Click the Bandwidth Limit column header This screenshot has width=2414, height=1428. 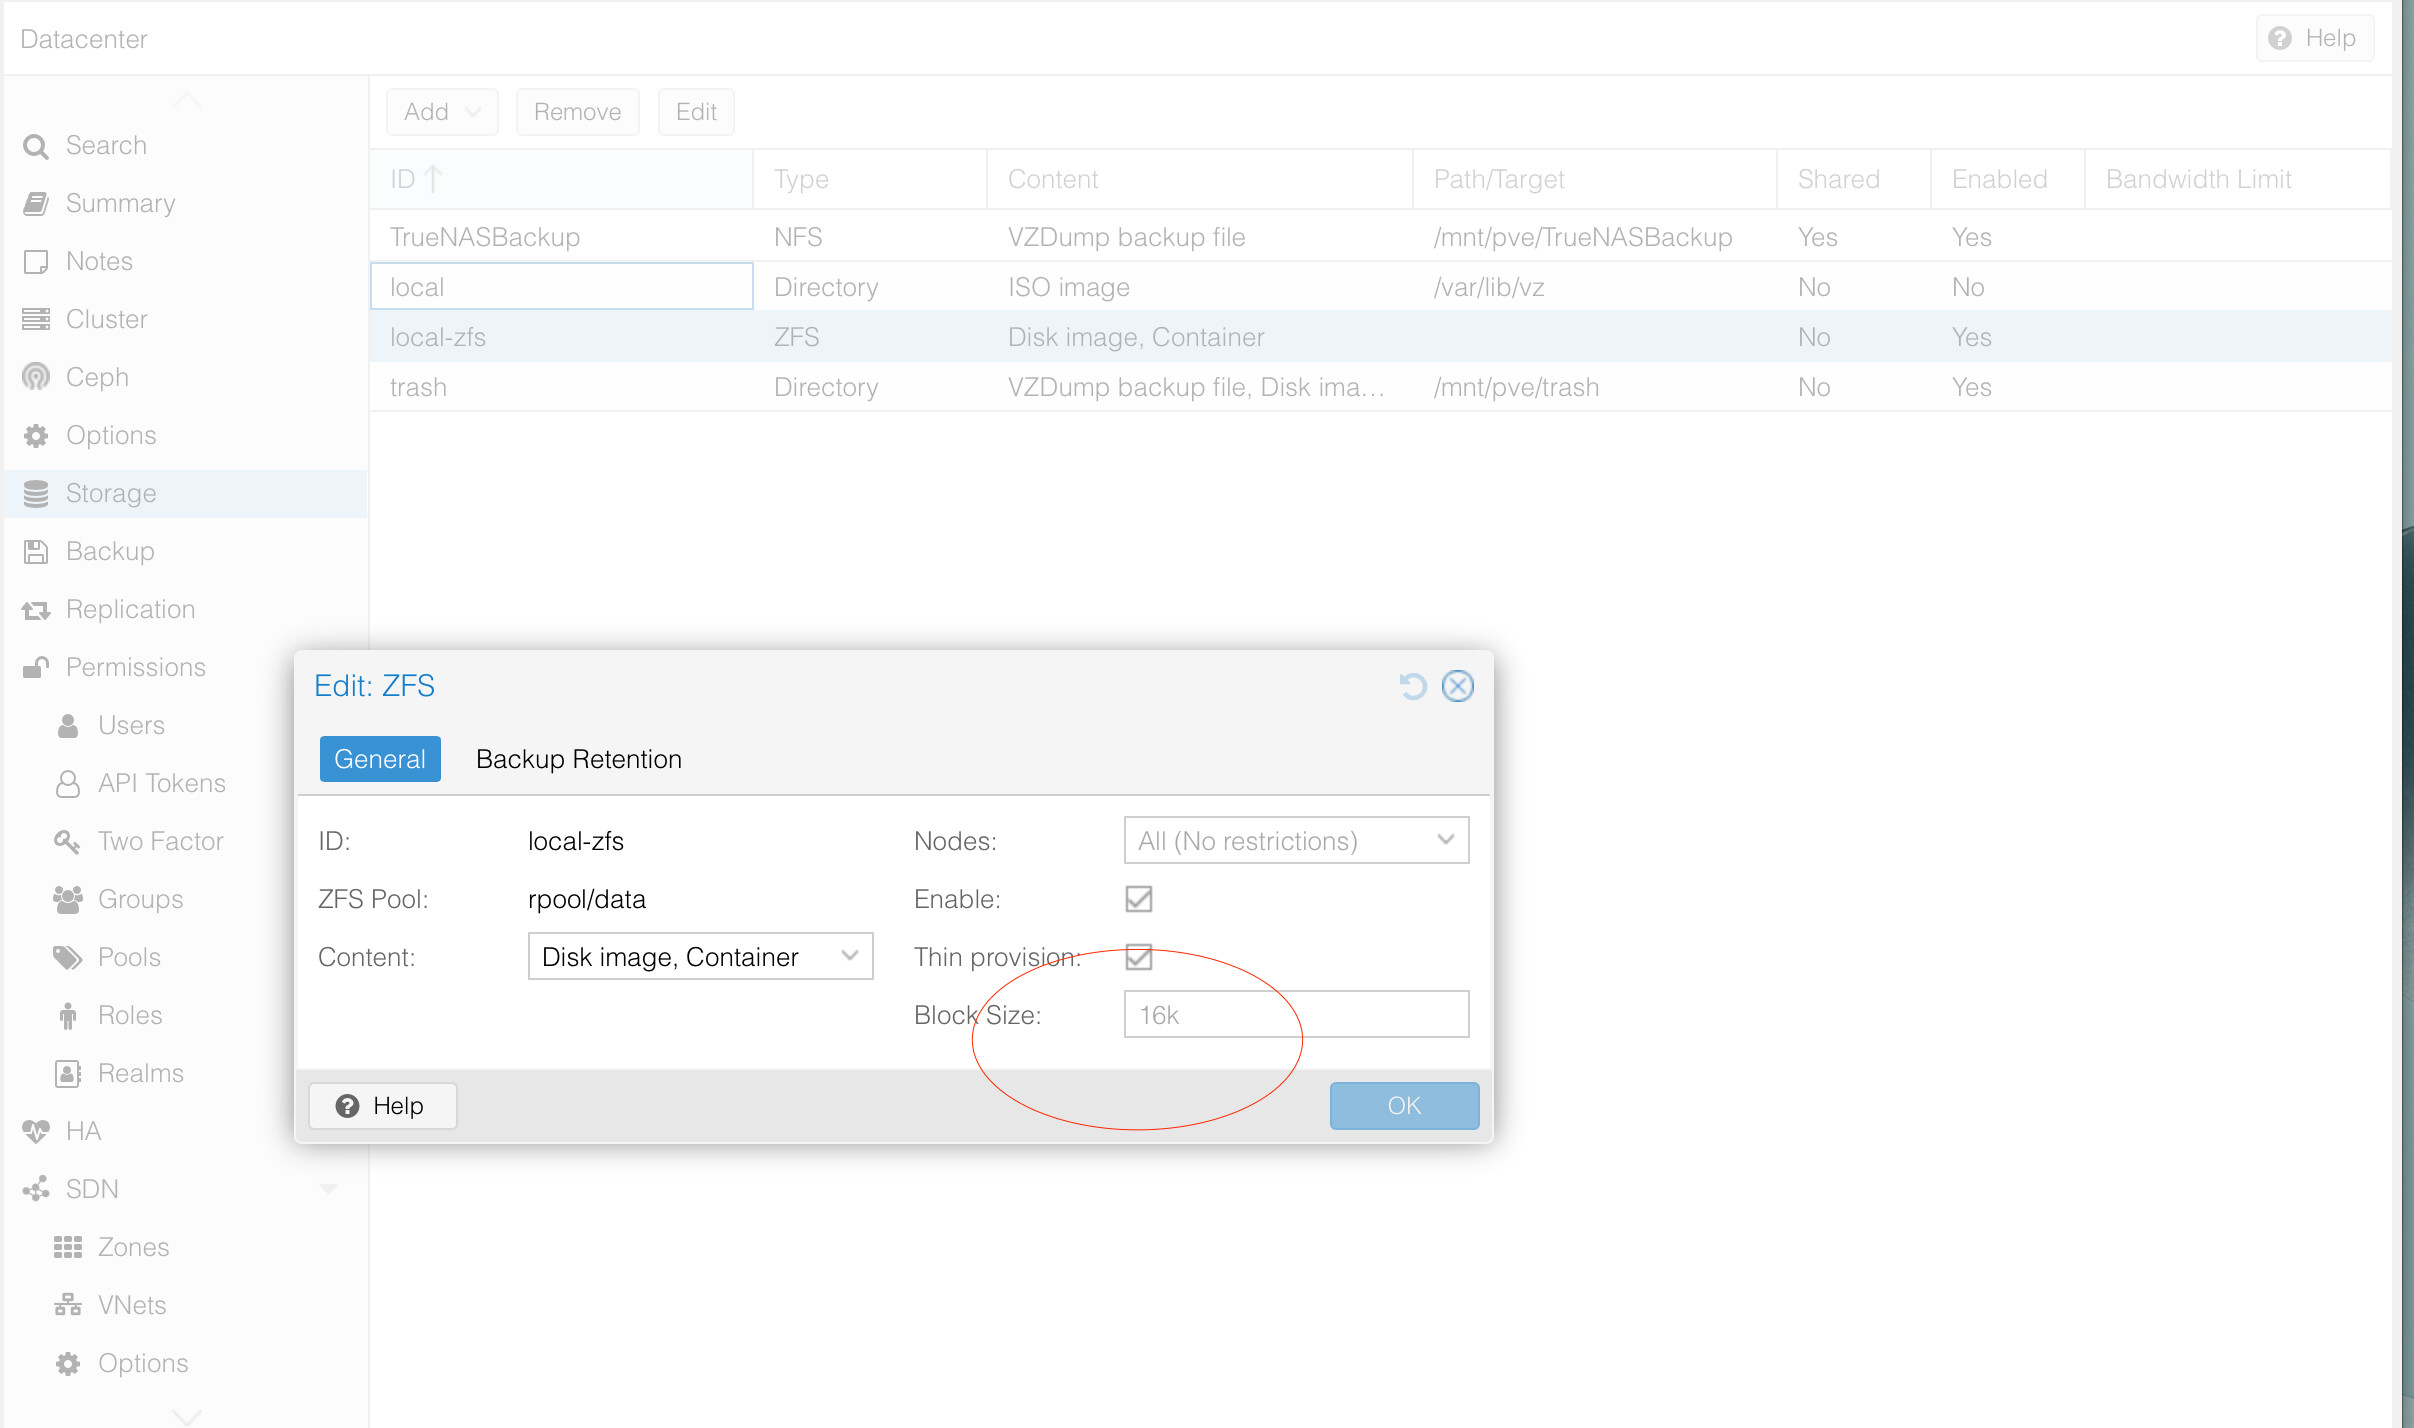(x=2237, y=180)
